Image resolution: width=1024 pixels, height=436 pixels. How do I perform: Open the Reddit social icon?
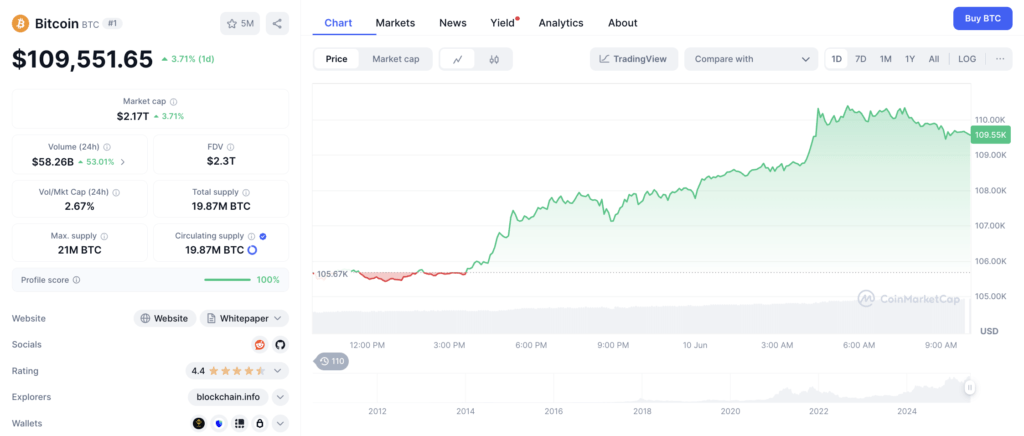(x=260, y=345)
